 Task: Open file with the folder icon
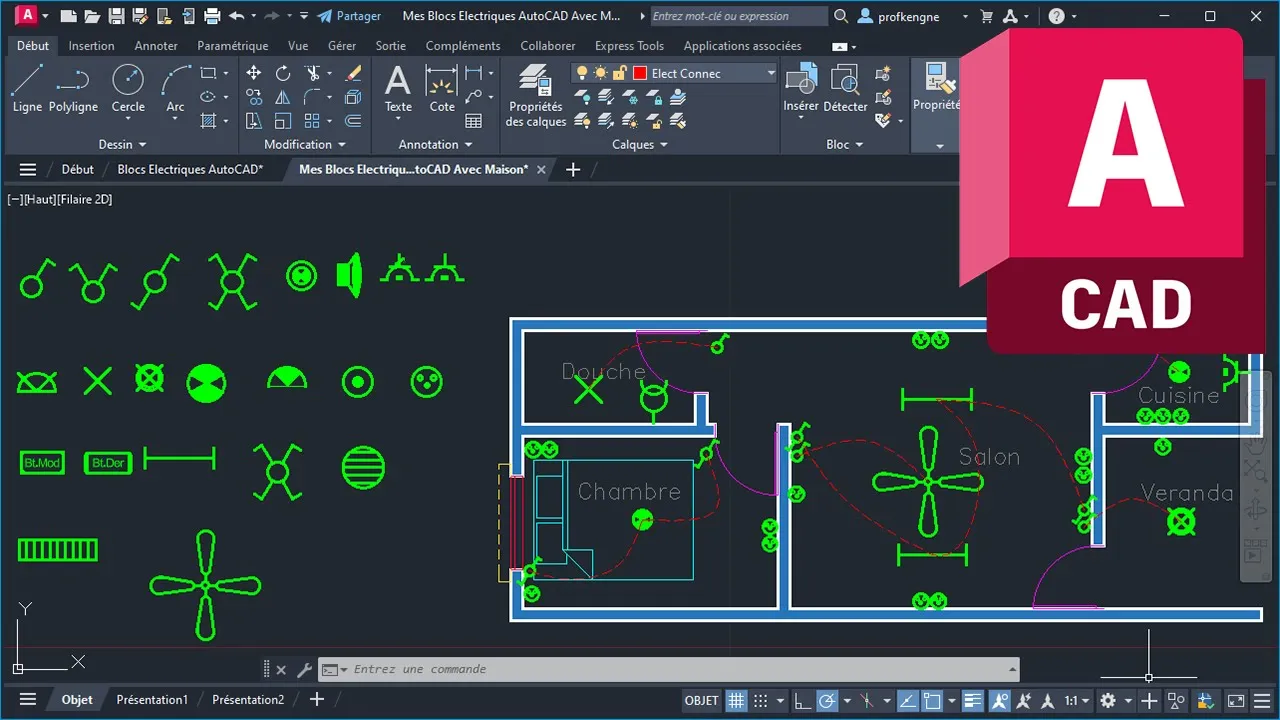[92, 16]
